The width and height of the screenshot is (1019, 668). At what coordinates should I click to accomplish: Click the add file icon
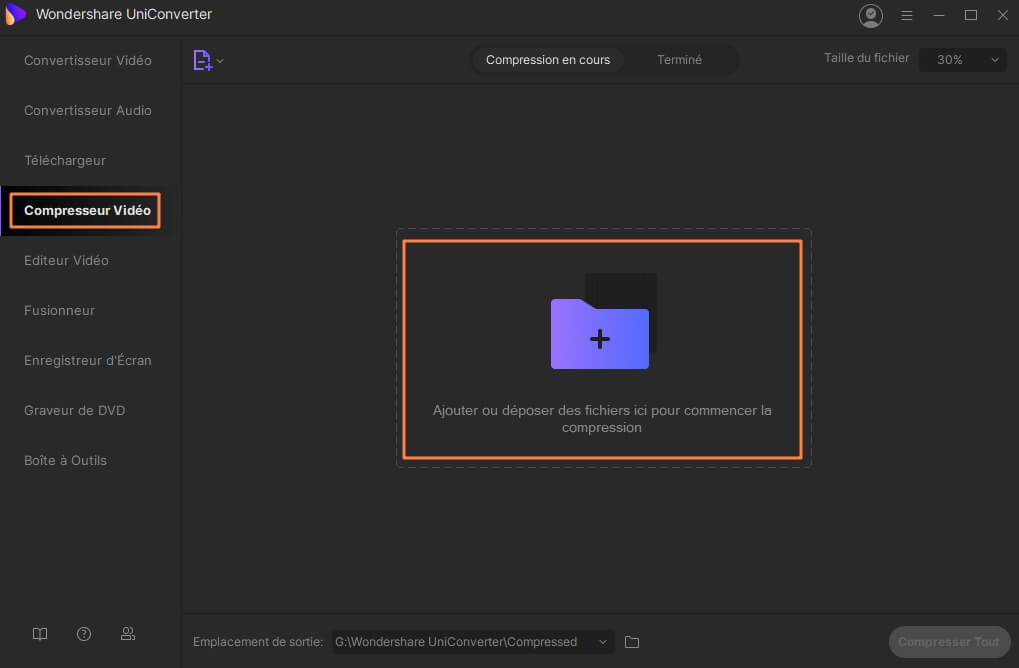coord(203,60)
